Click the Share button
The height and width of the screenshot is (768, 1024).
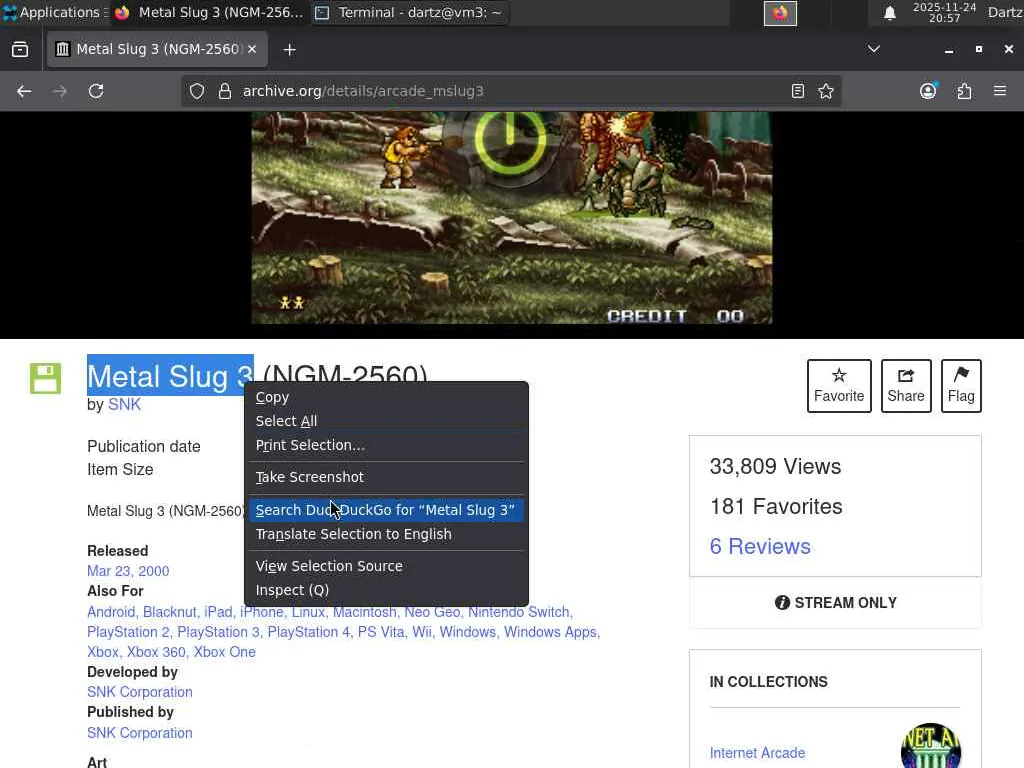tap(906, 386)
